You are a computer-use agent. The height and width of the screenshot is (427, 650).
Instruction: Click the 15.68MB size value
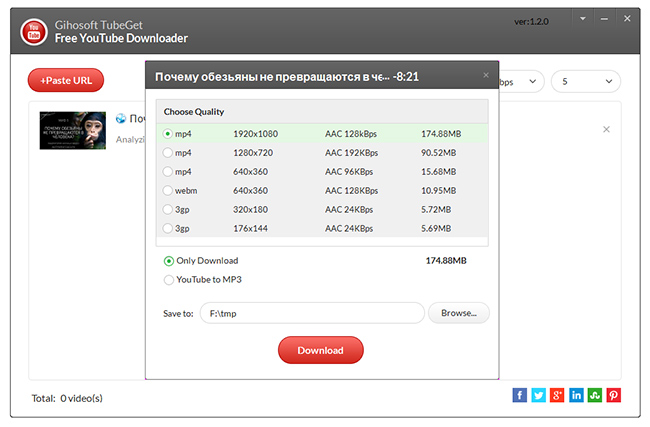point(439,172)
